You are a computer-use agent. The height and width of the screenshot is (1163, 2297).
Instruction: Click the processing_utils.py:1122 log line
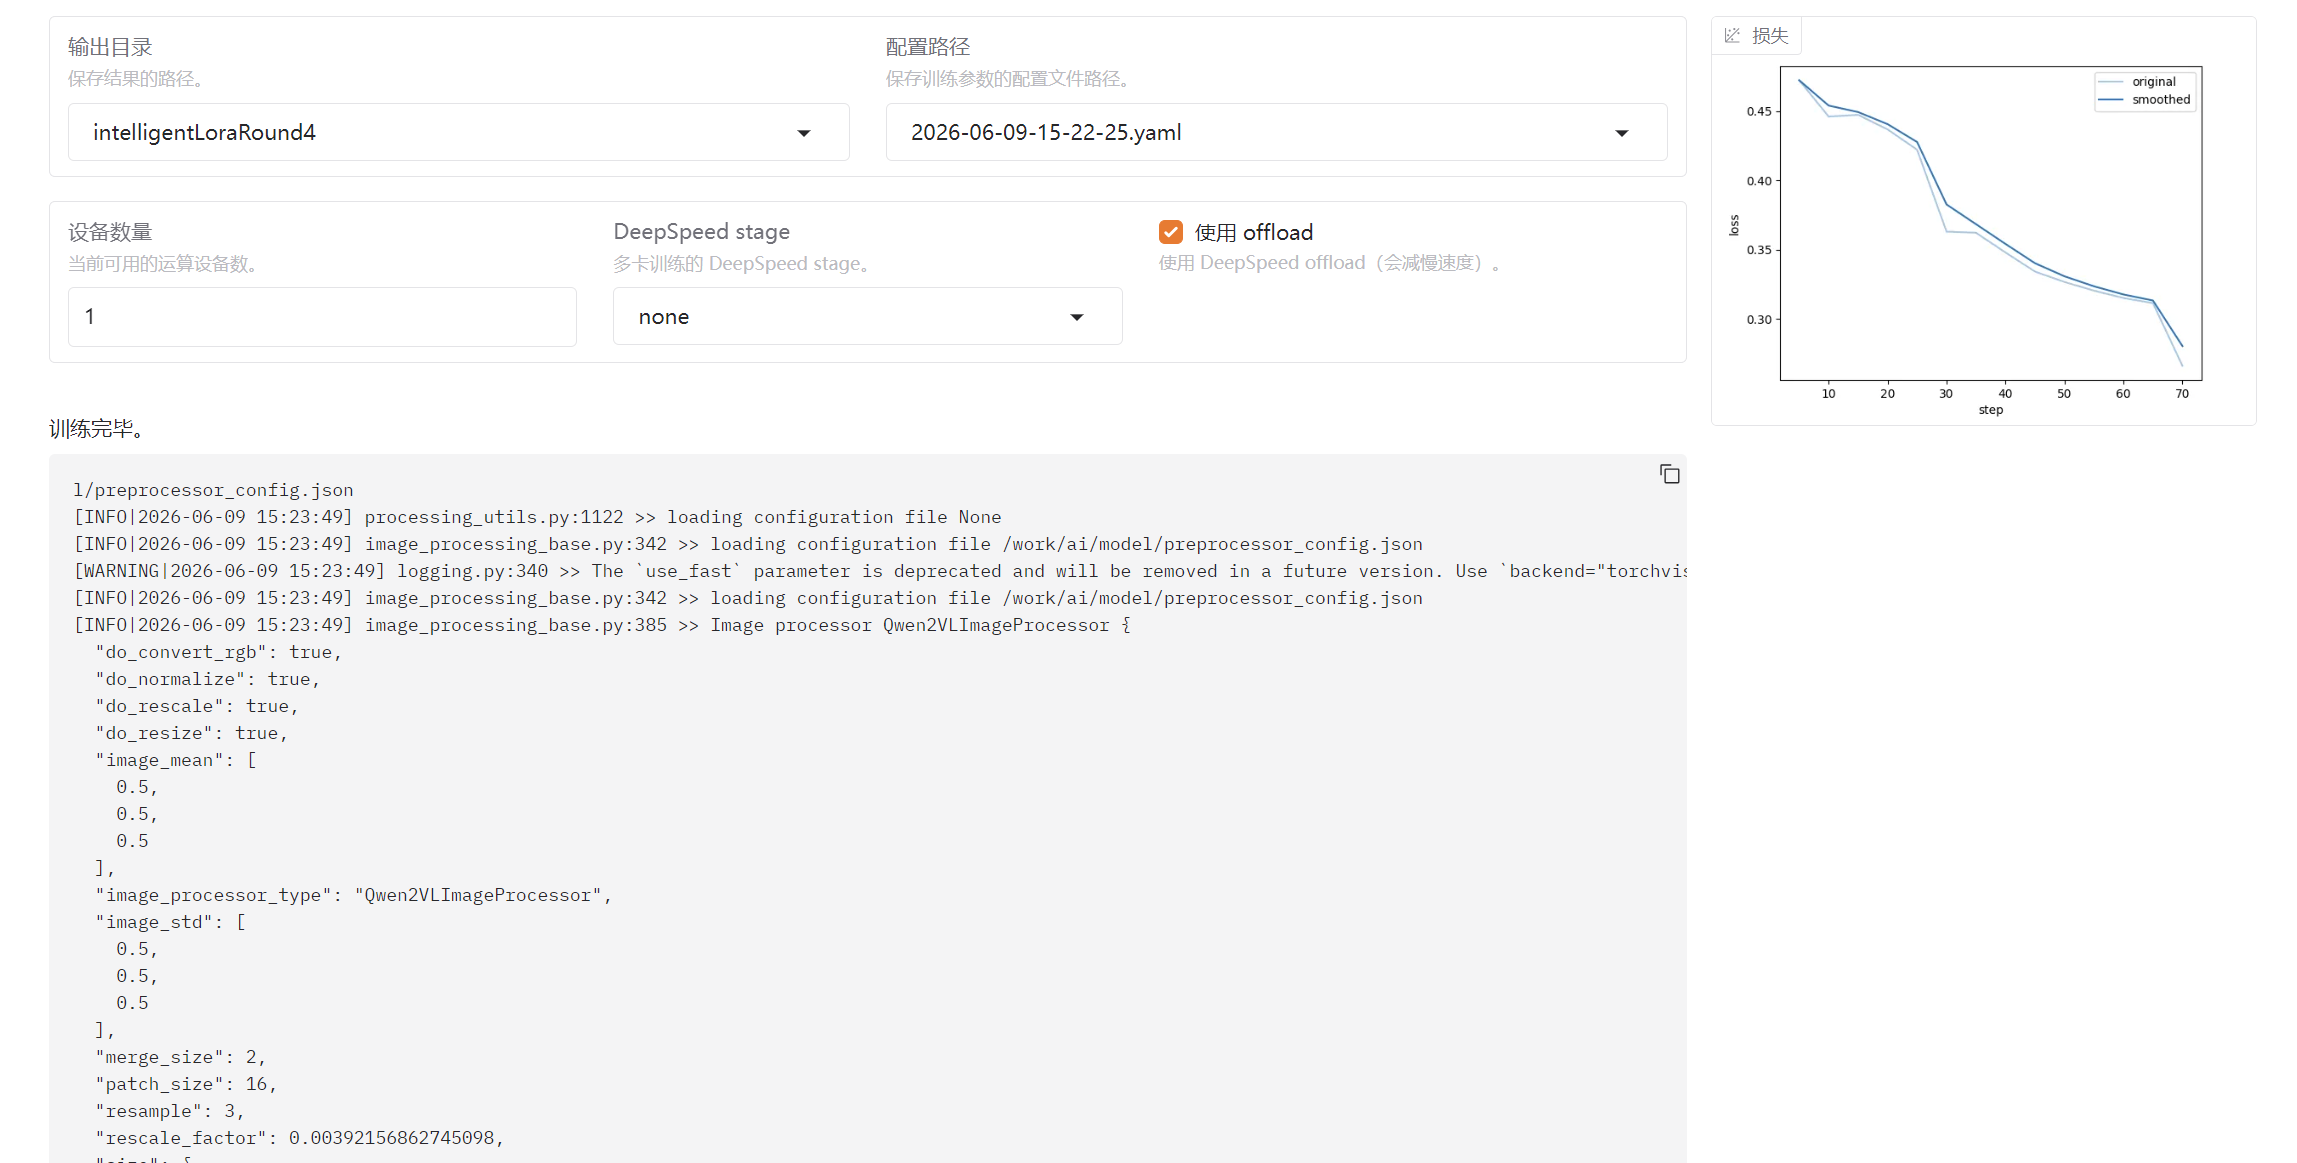click(538, 517)
